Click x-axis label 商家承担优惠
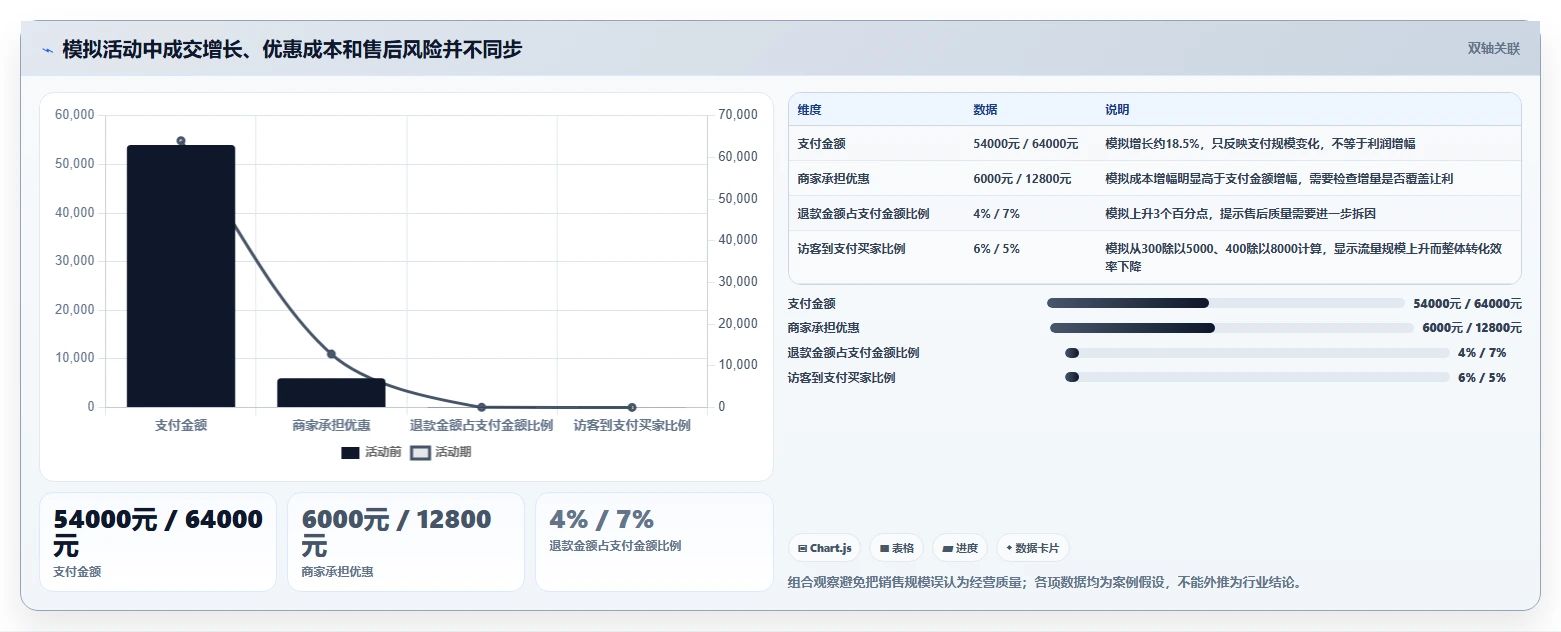Screen dimensions: 1561x632 331,425
